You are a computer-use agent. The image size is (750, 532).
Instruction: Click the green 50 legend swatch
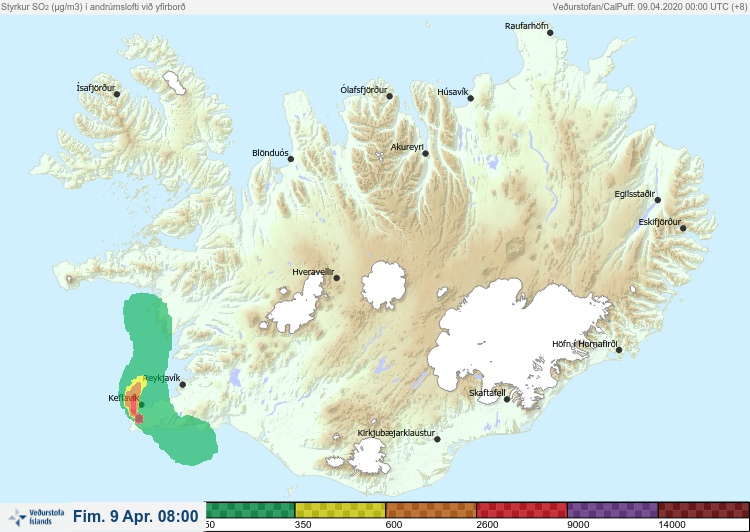(x=250, y=510)
